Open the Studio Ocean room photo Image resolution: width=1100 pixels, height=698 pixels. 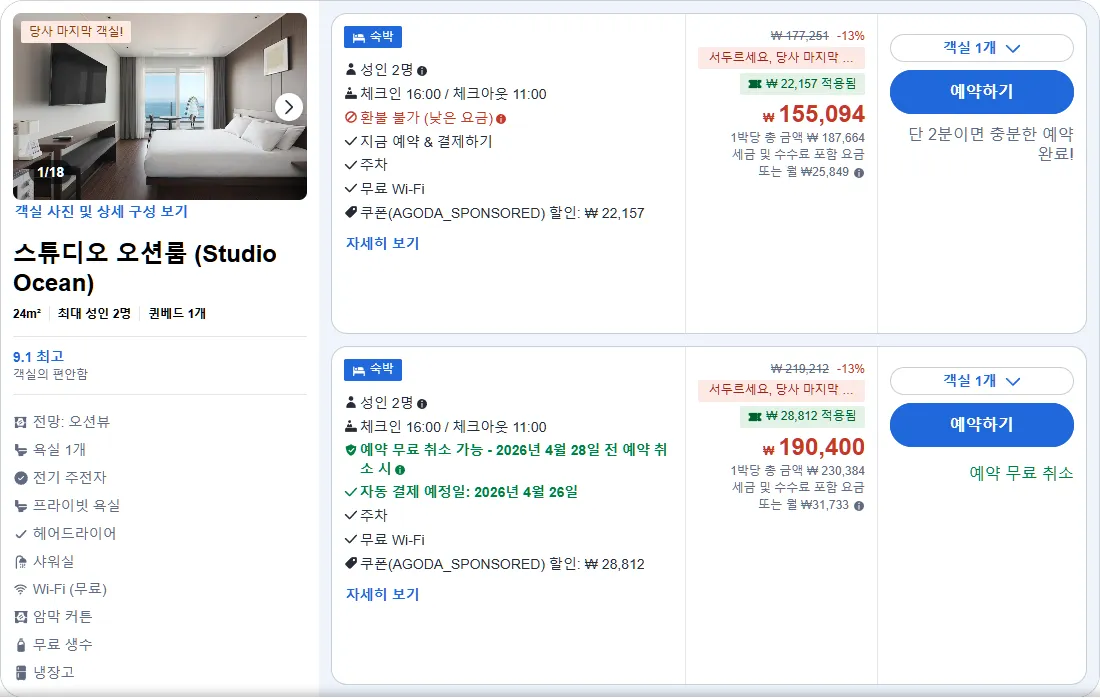tap(160, 107)
